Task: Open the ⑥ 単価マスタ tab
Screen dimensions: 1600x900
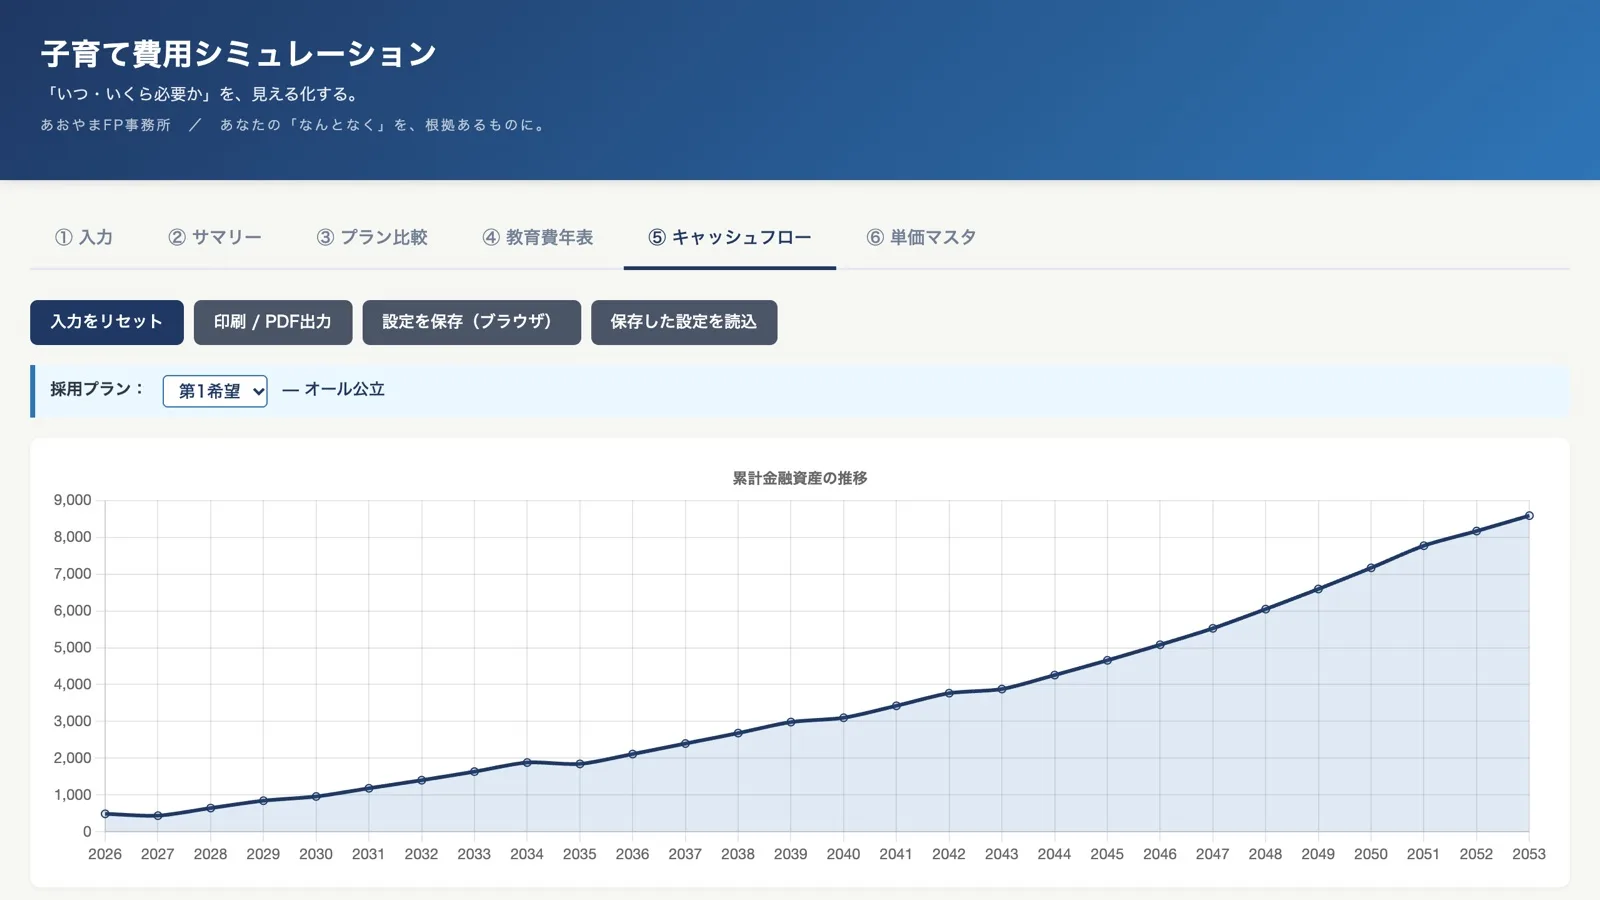Action: tap(921, 238)
